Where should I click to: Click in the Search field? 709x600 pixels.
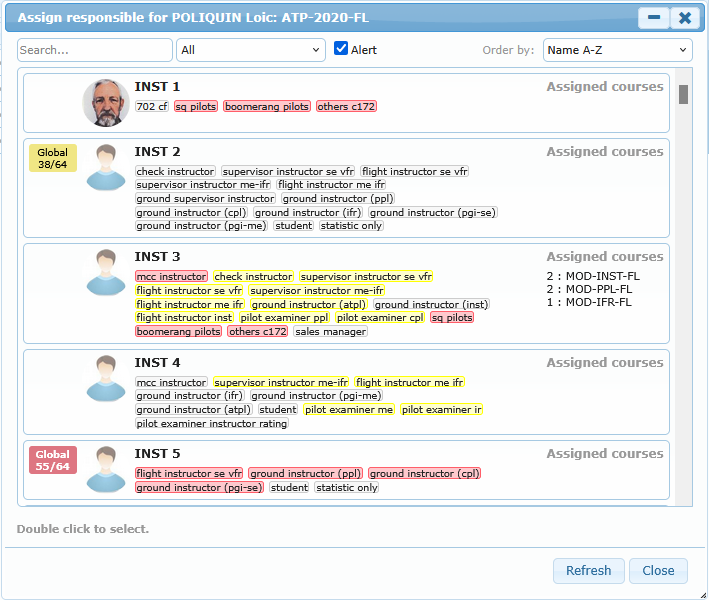tap(95, 50)
